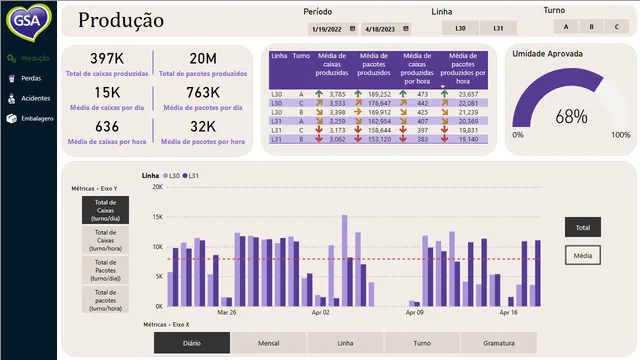Switch the chart to Total
640x360 pixels.
tap(583, 227)
